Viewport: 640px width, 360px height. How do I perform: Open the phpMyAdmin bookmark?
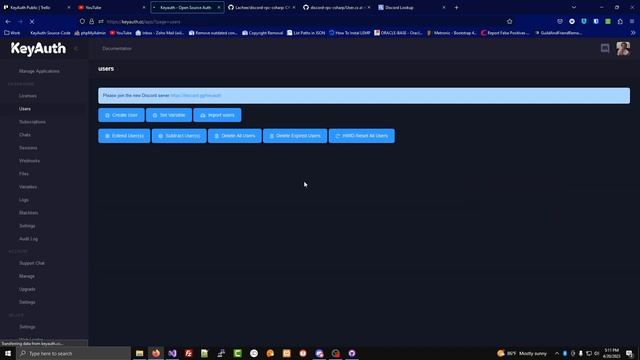90,33
